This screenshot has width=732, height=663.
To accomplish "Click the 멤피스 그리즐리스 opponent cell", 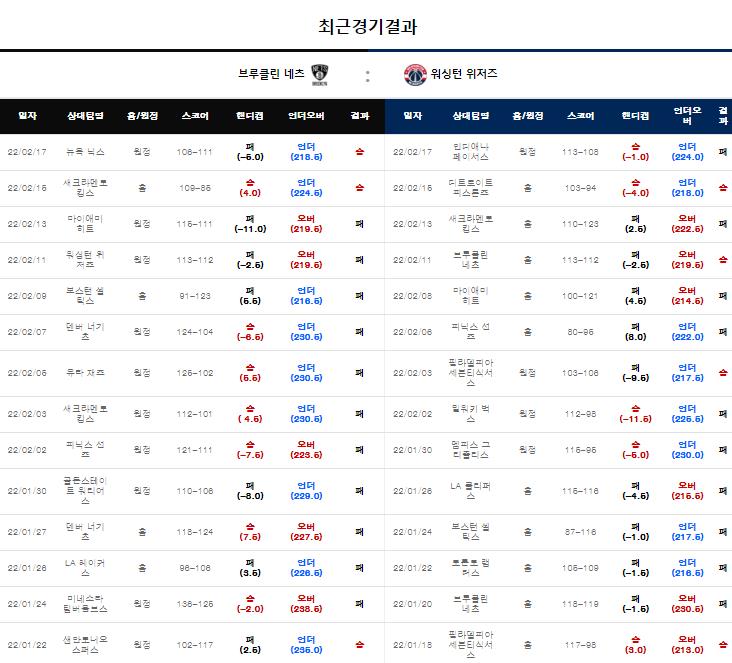I will click(x=471, y=450).
